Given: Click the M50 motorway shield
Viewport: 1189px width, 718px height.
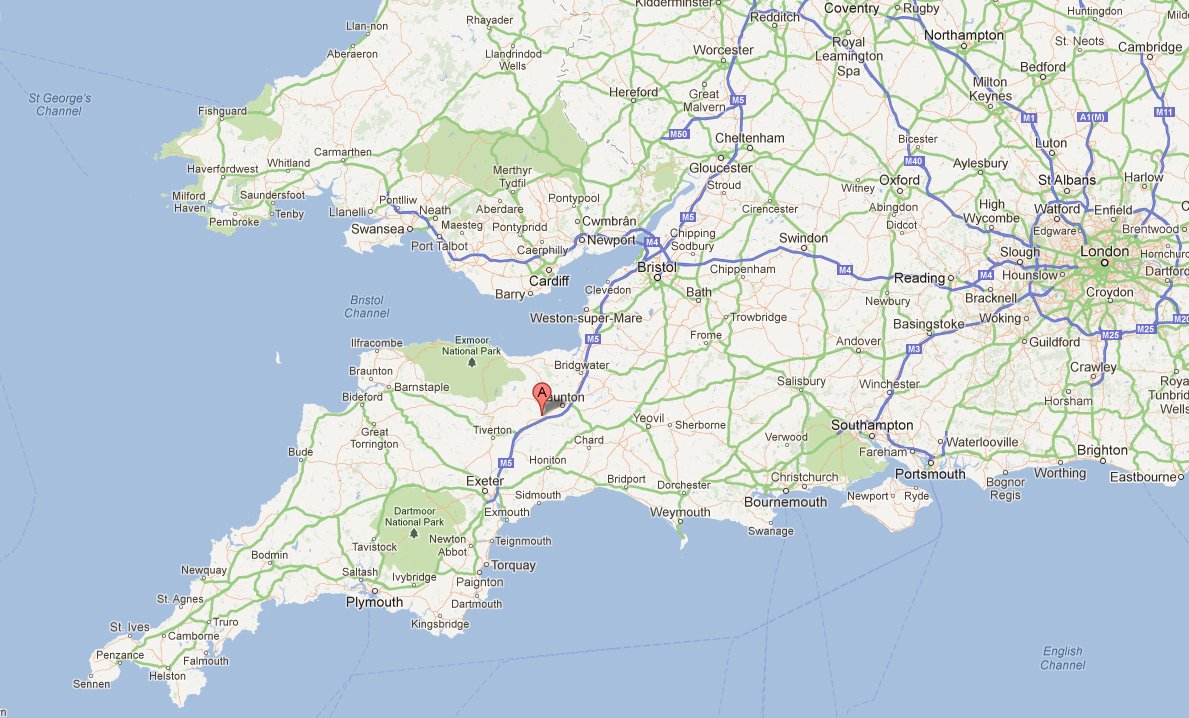Looking at the screenshot, I should pos(677,134).
